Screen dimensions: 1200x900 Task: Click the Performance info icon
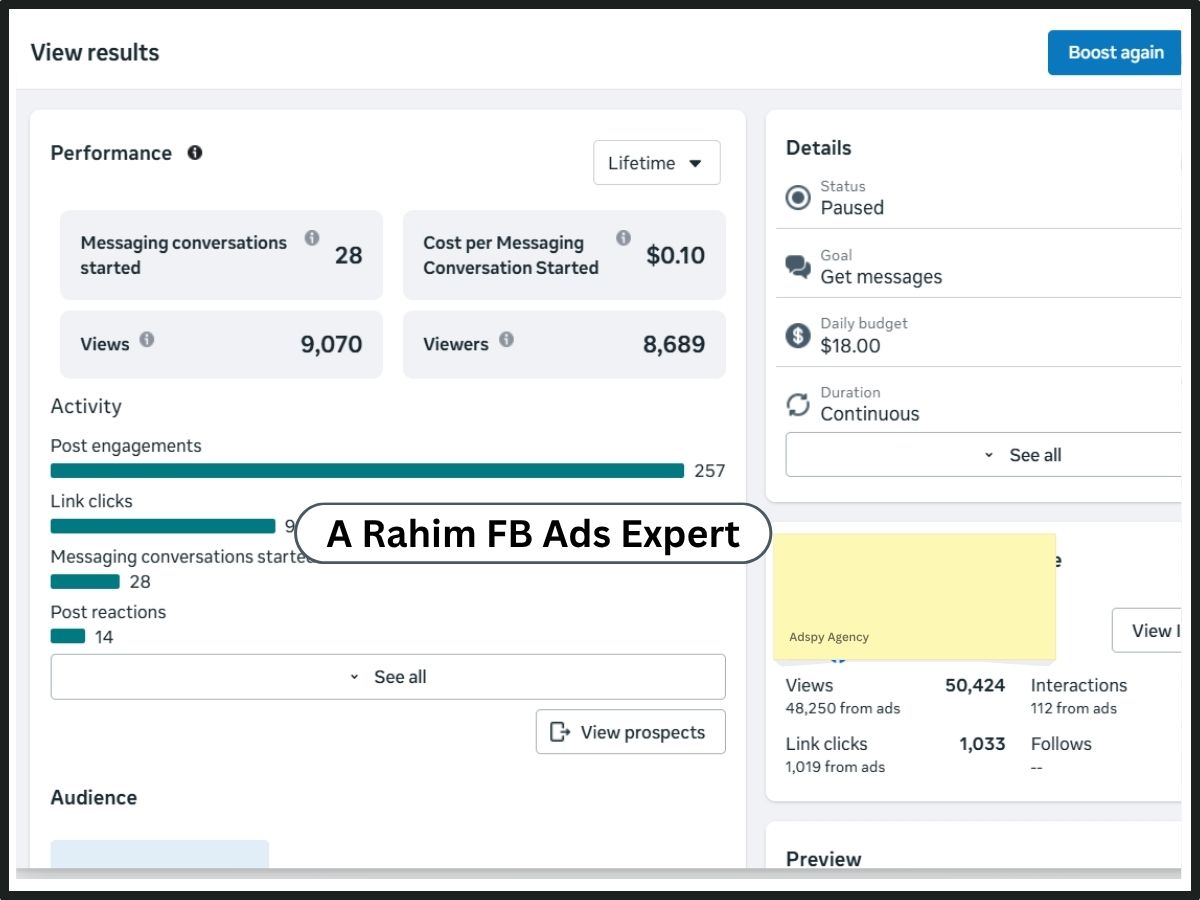click(x=195, y=152)
